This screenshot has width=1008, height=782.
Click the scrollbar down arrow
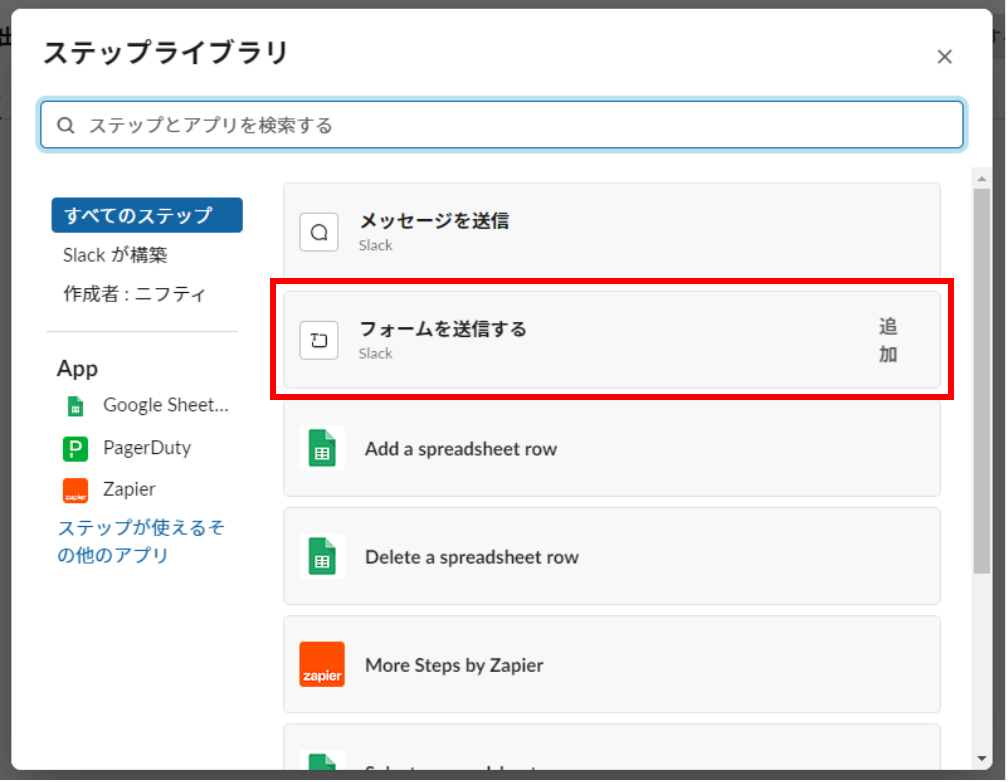[981, 759]
